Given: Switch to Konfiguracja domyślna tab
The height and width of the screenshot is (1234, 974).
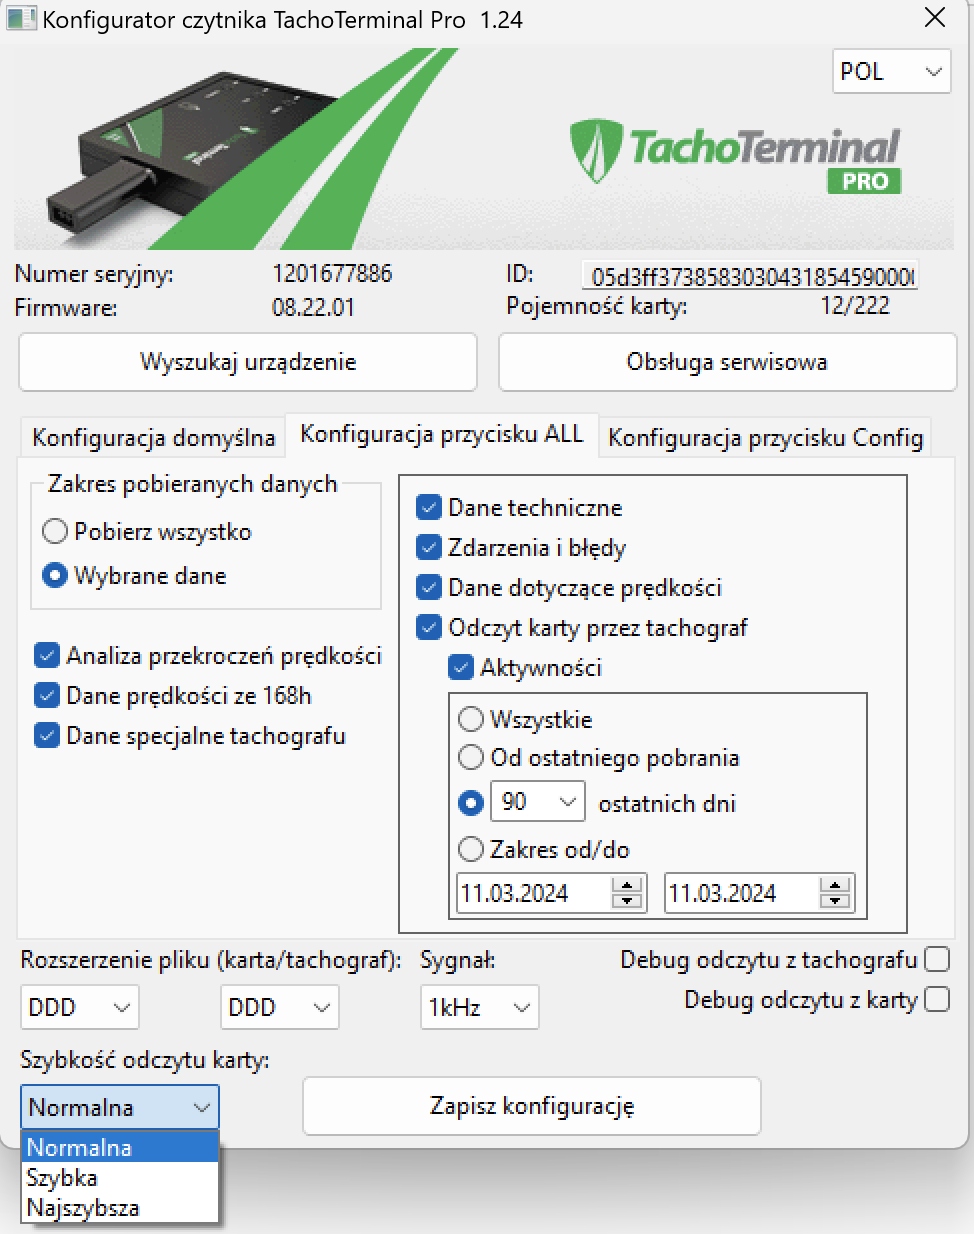Looking at the screenshot, I should 153,438.
